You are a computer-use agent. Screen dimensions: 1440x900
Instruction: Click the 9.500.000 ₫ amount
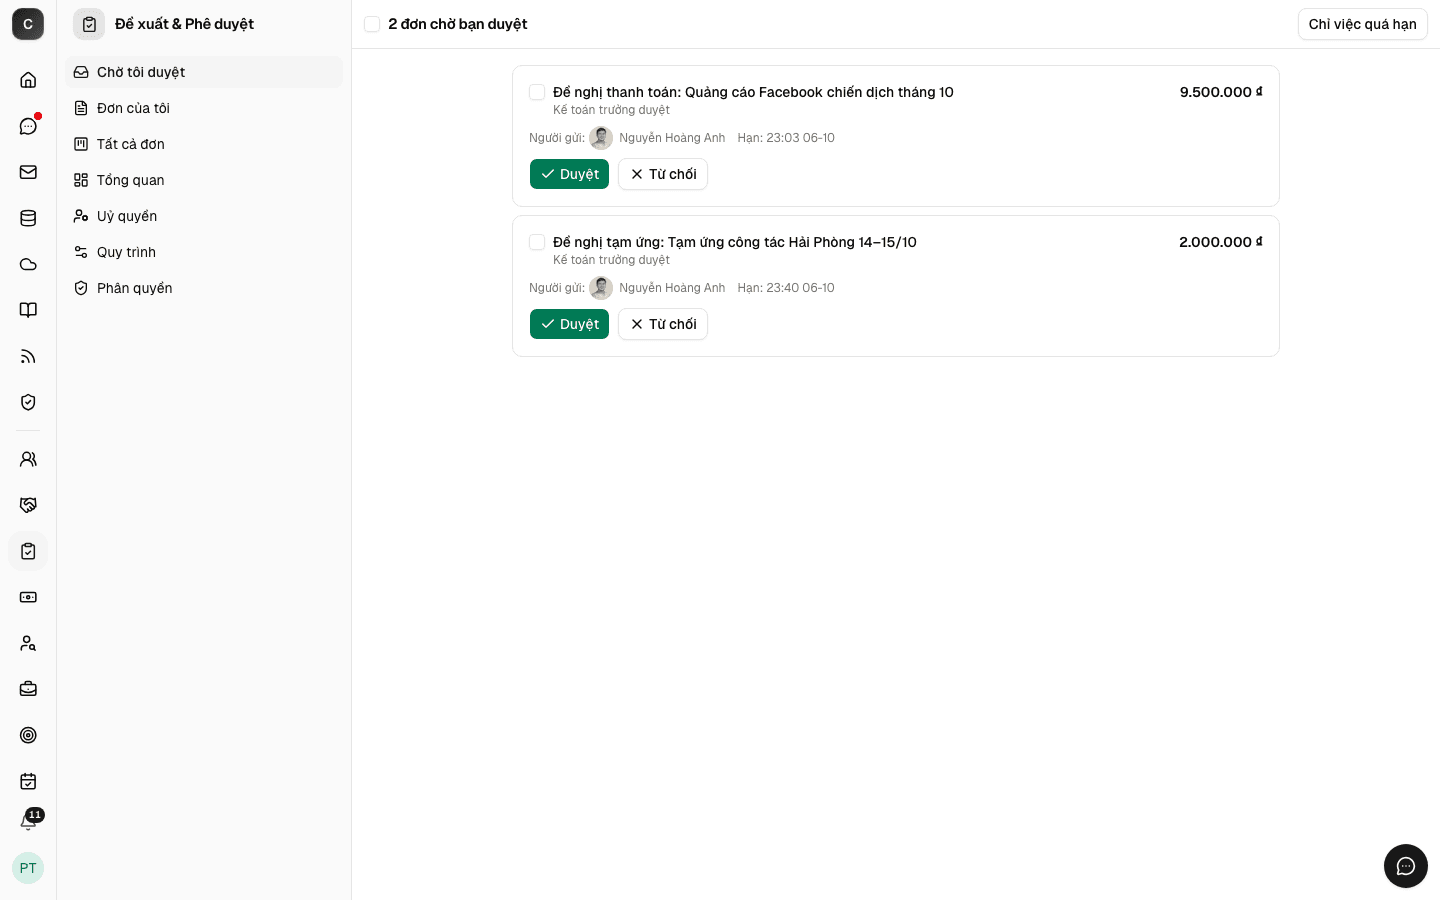coord(1221,92)
